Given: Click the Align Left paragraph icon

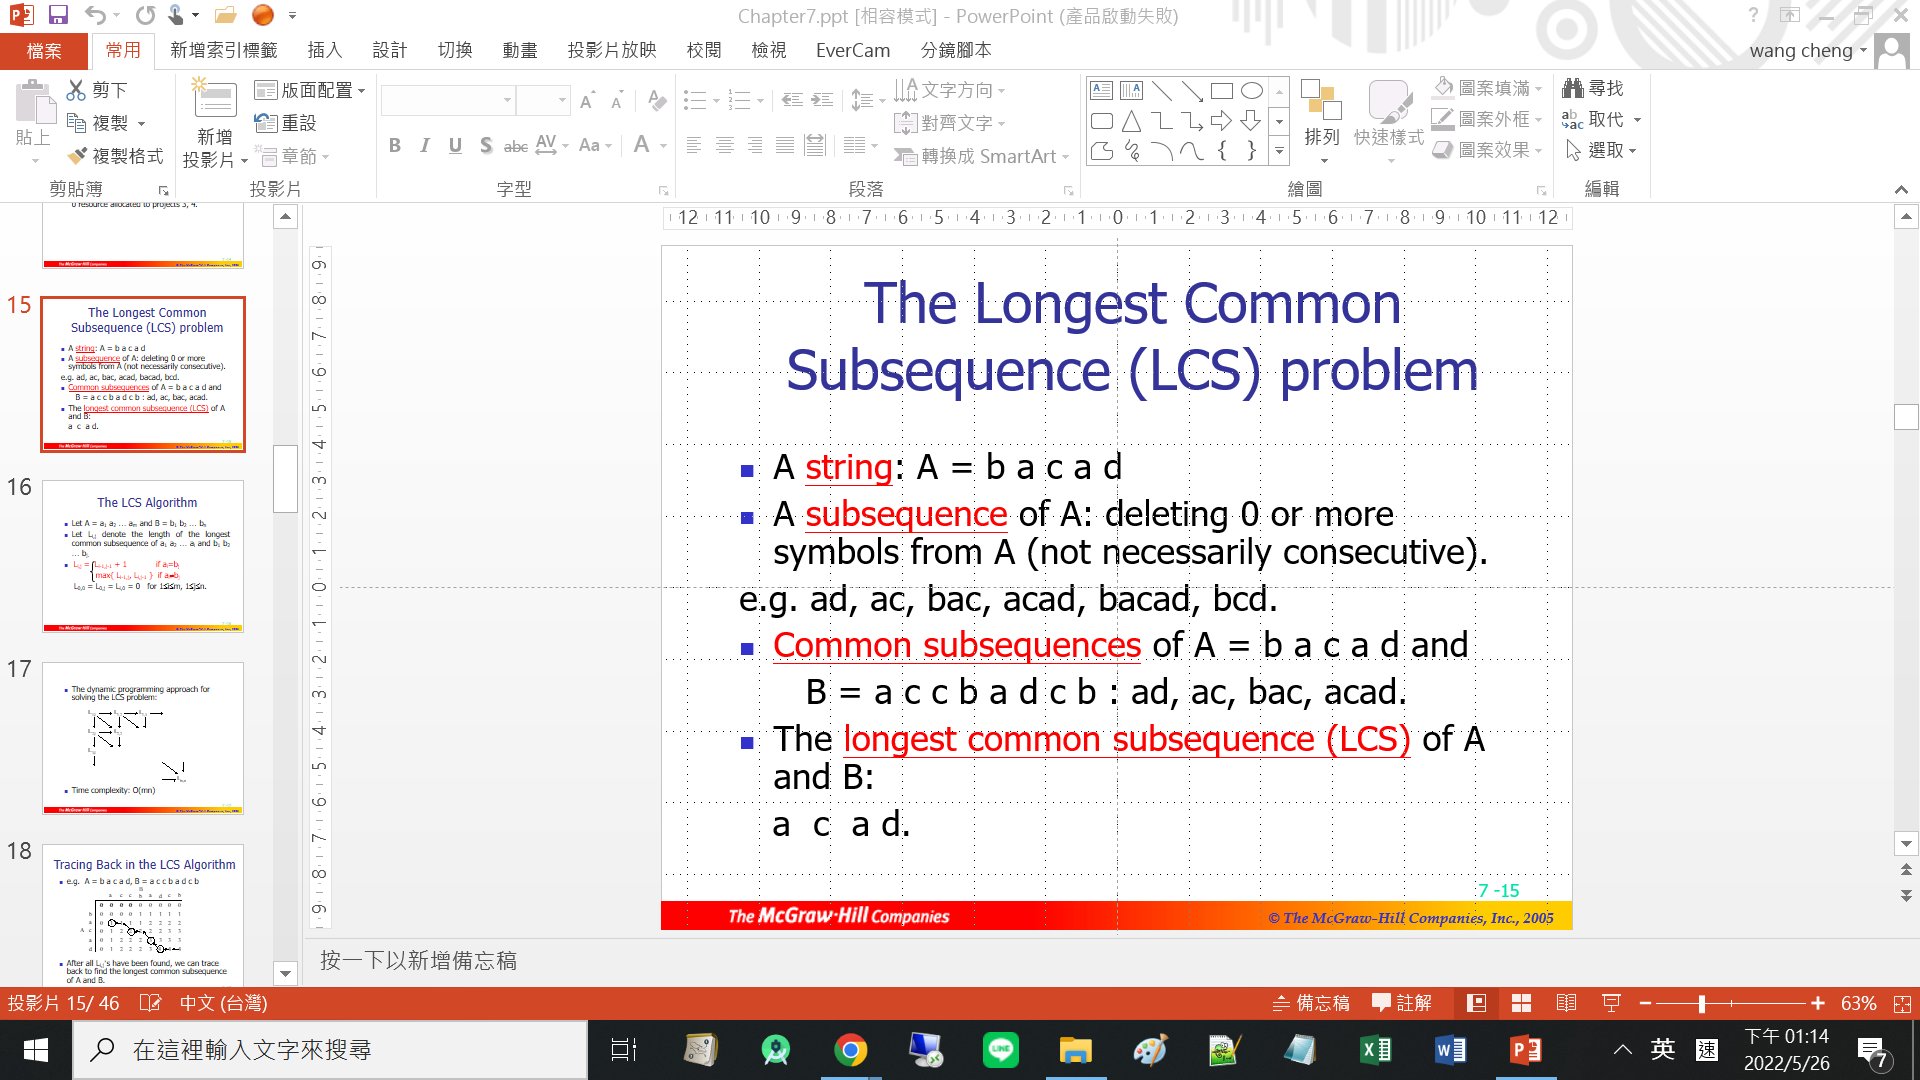Looking at the screenshot, I should [x=694, y=146].
